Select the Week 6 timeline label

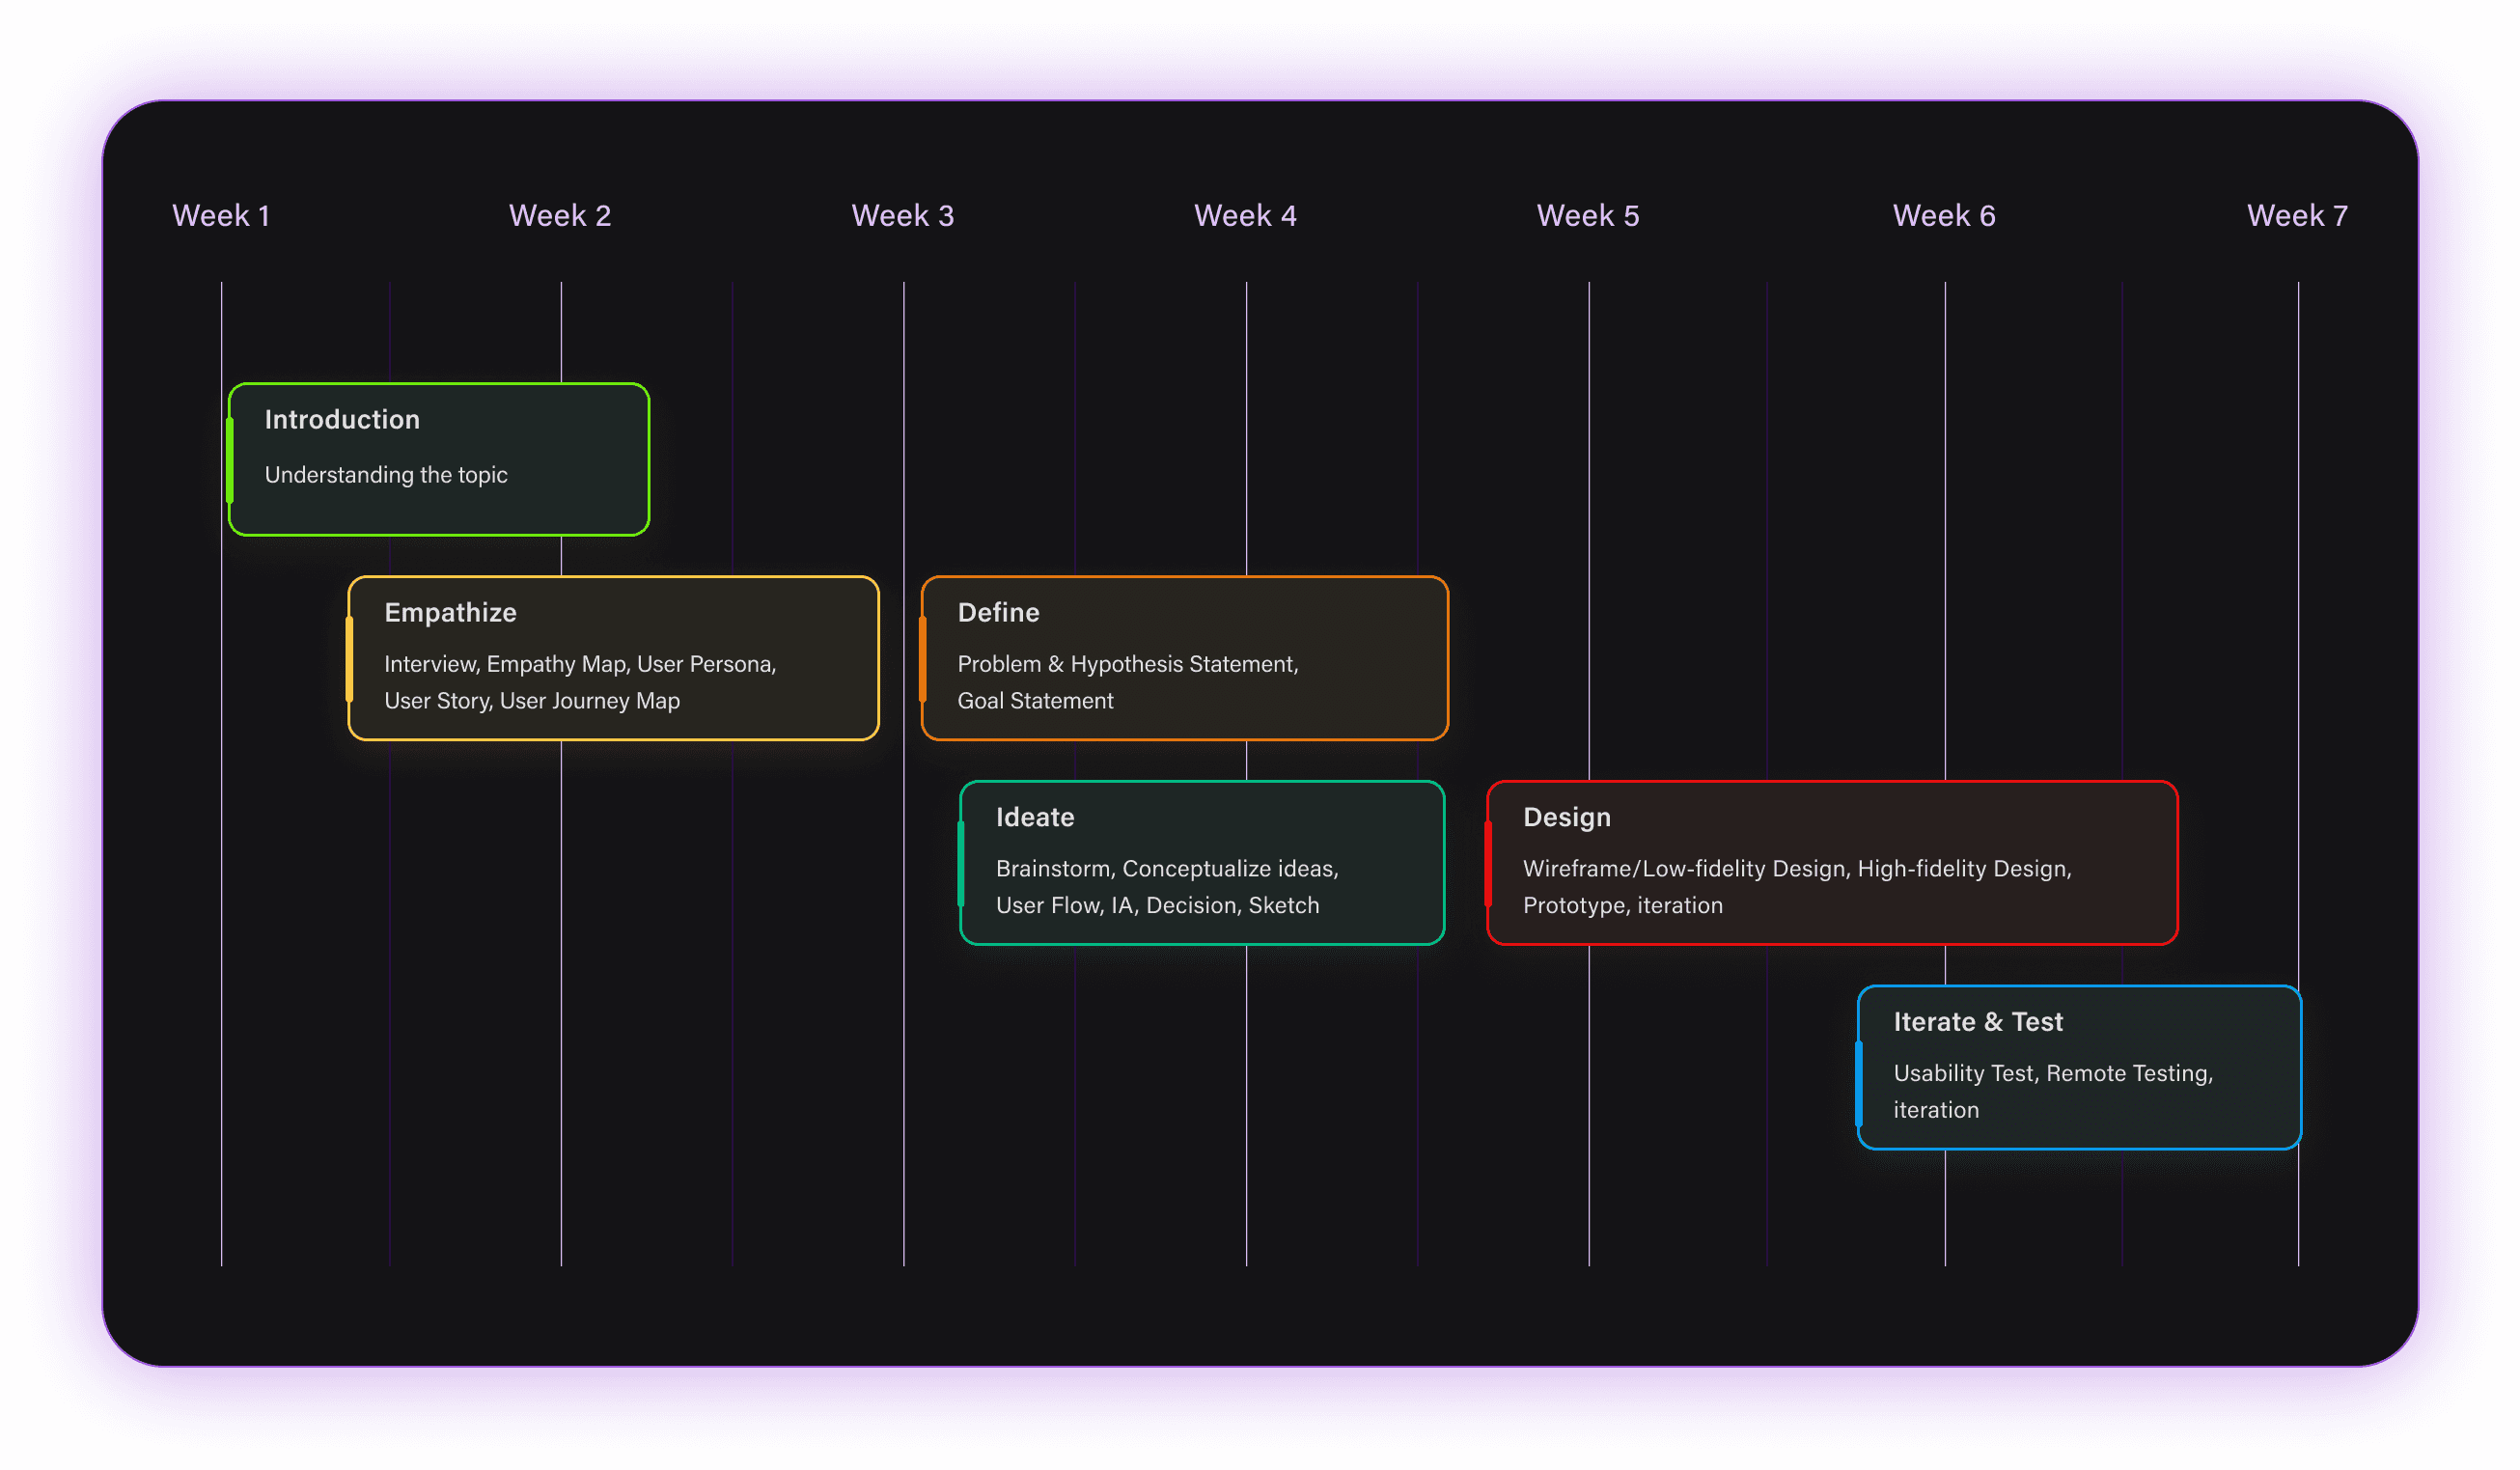pyautogui.click(x=1943, y=215)
